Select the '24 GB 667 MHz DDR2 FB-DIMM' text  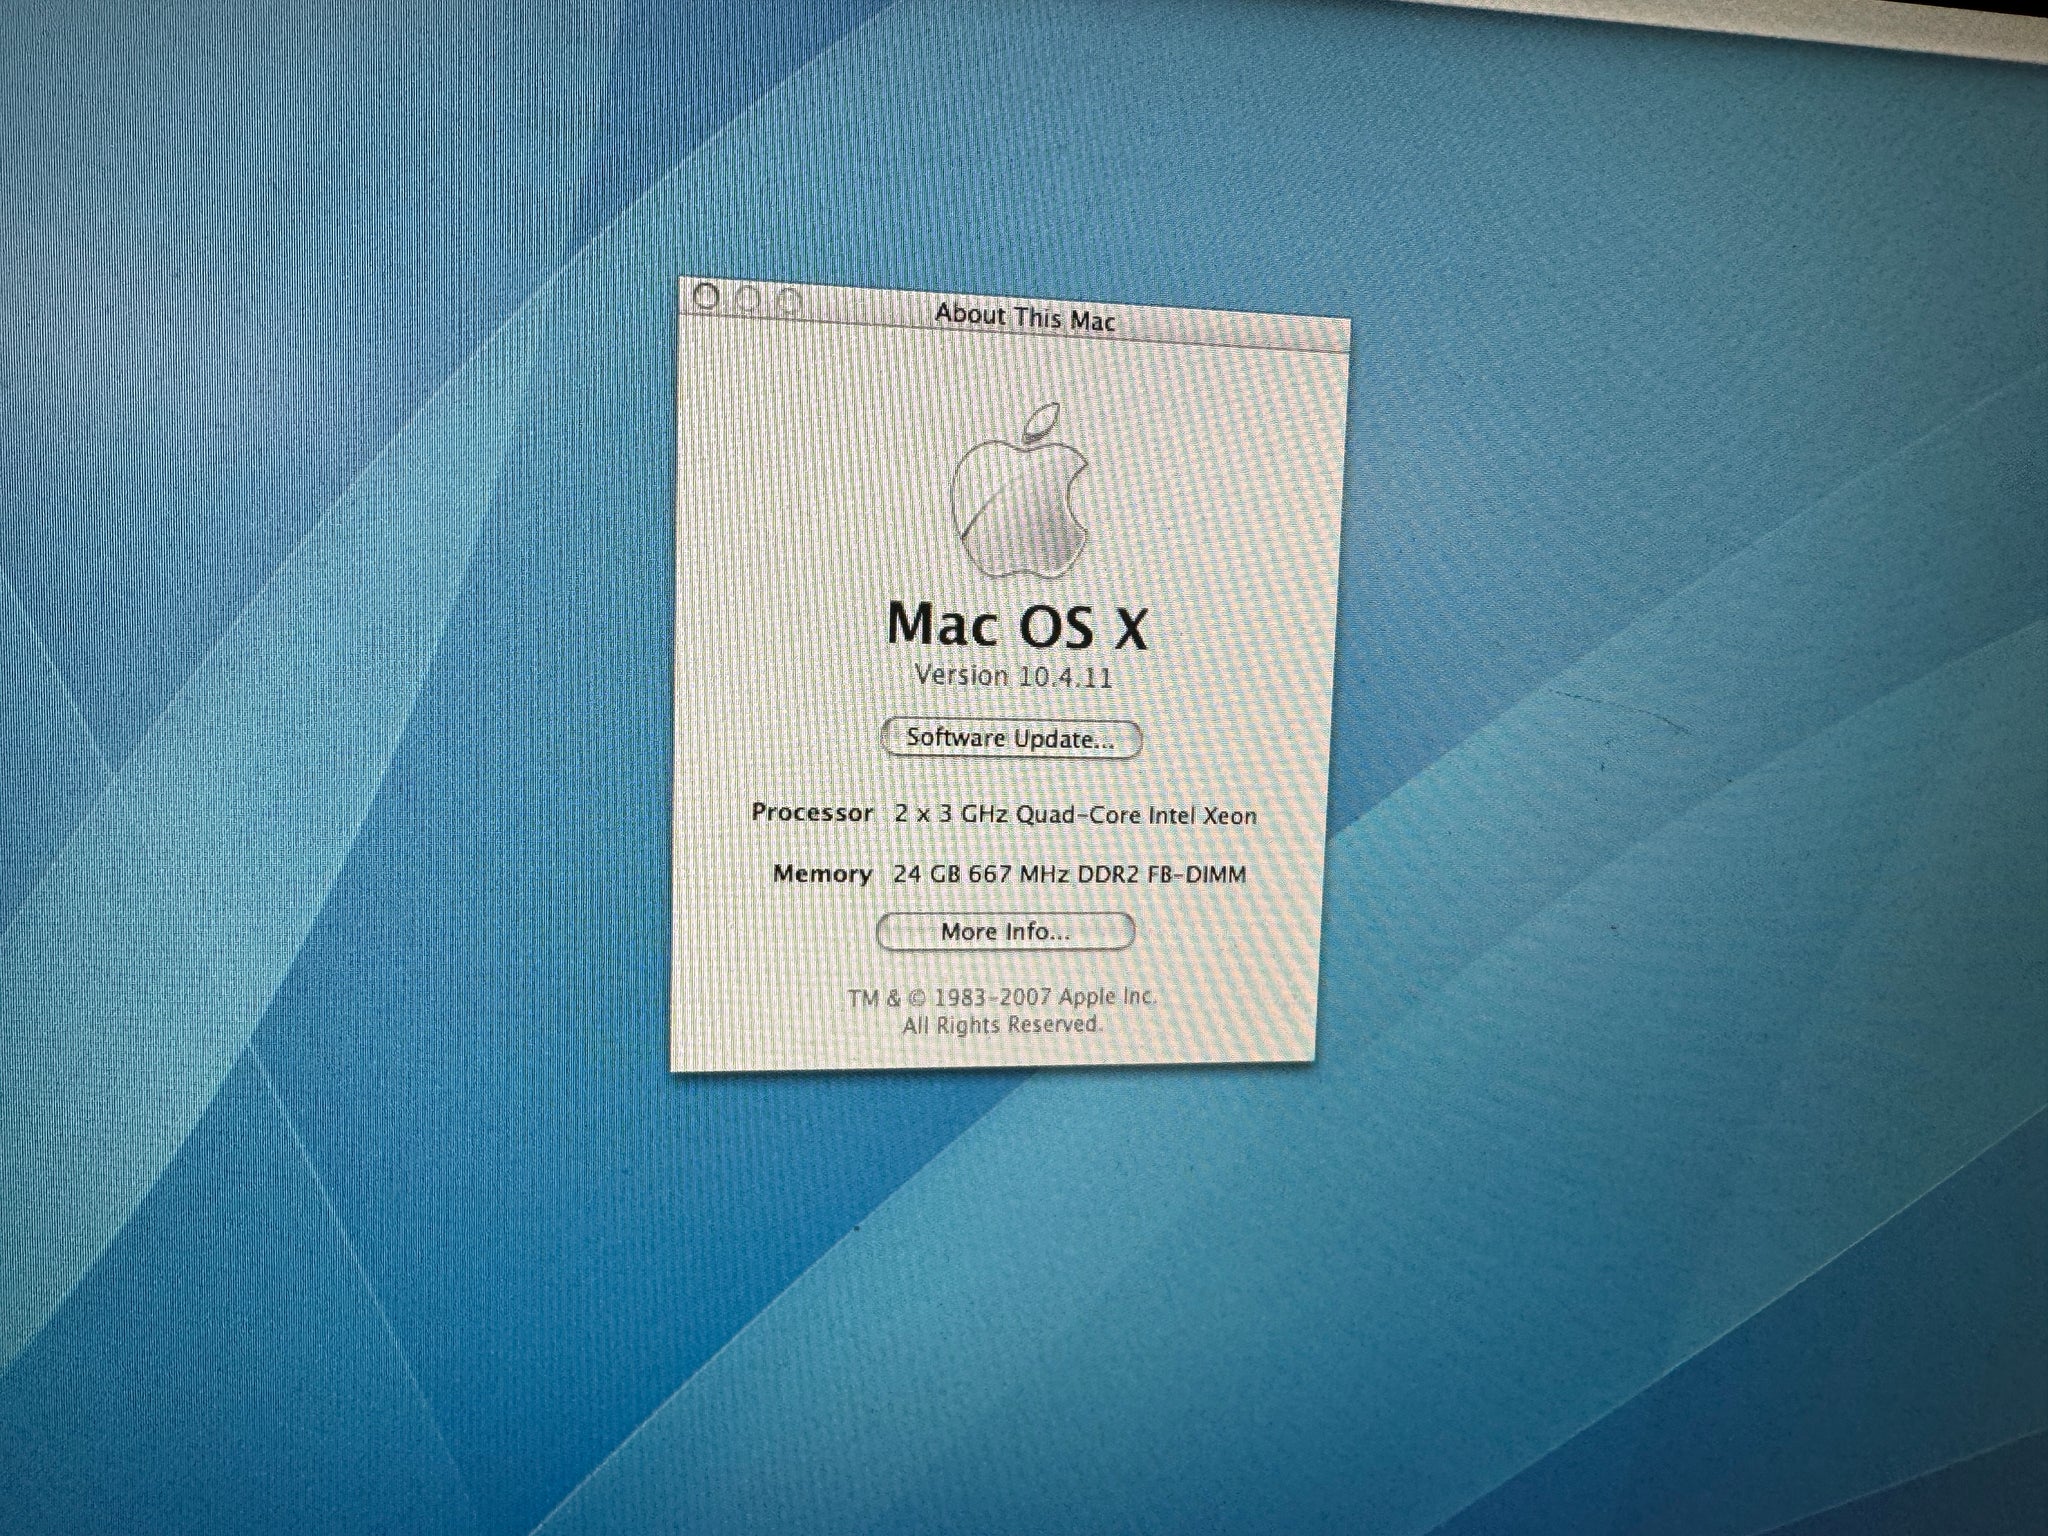(x=1069, y=875)
